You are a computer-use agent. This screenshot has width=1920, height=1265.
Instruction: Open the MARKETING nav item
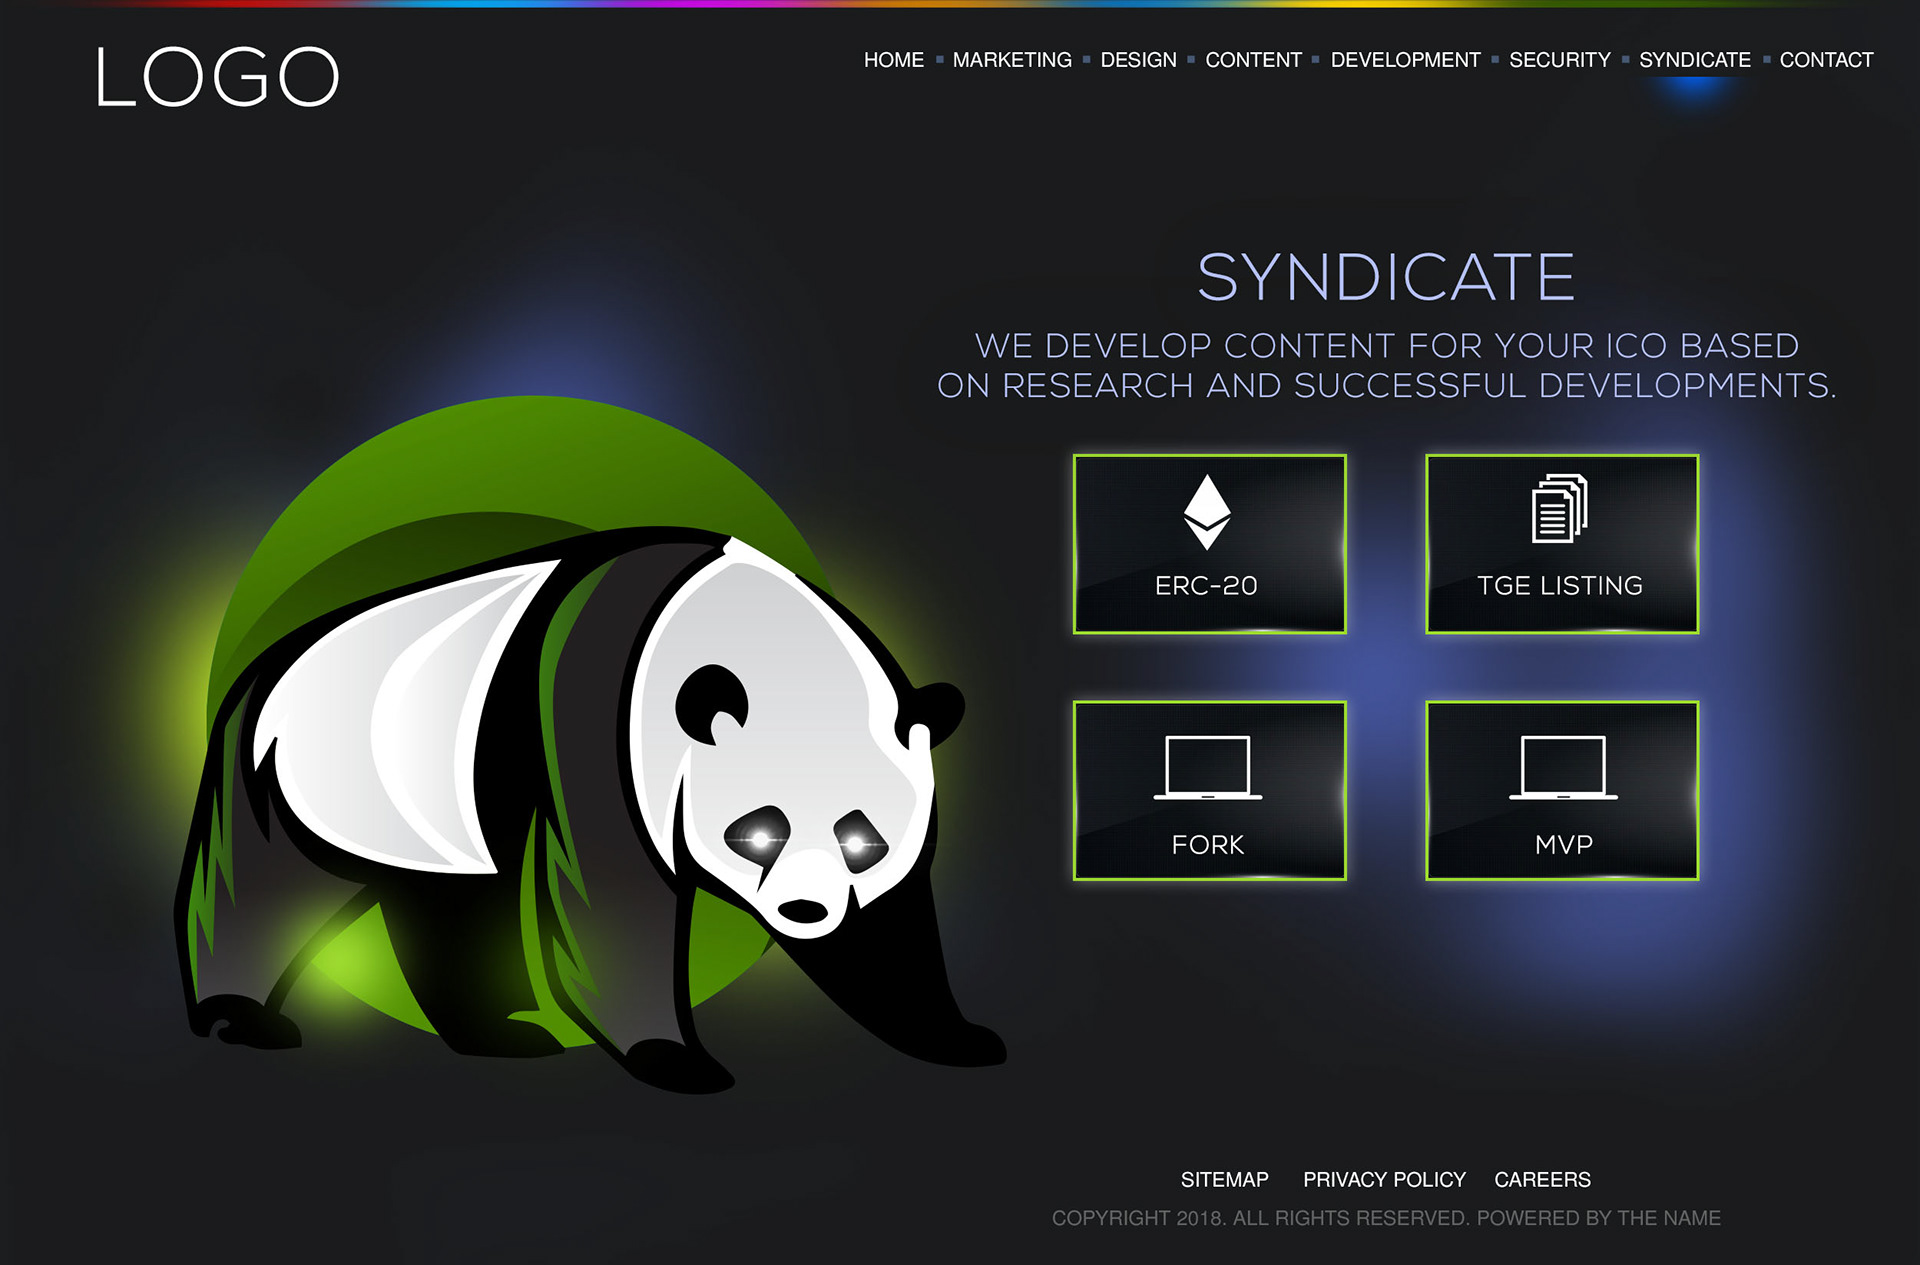tap(1011, 60)
